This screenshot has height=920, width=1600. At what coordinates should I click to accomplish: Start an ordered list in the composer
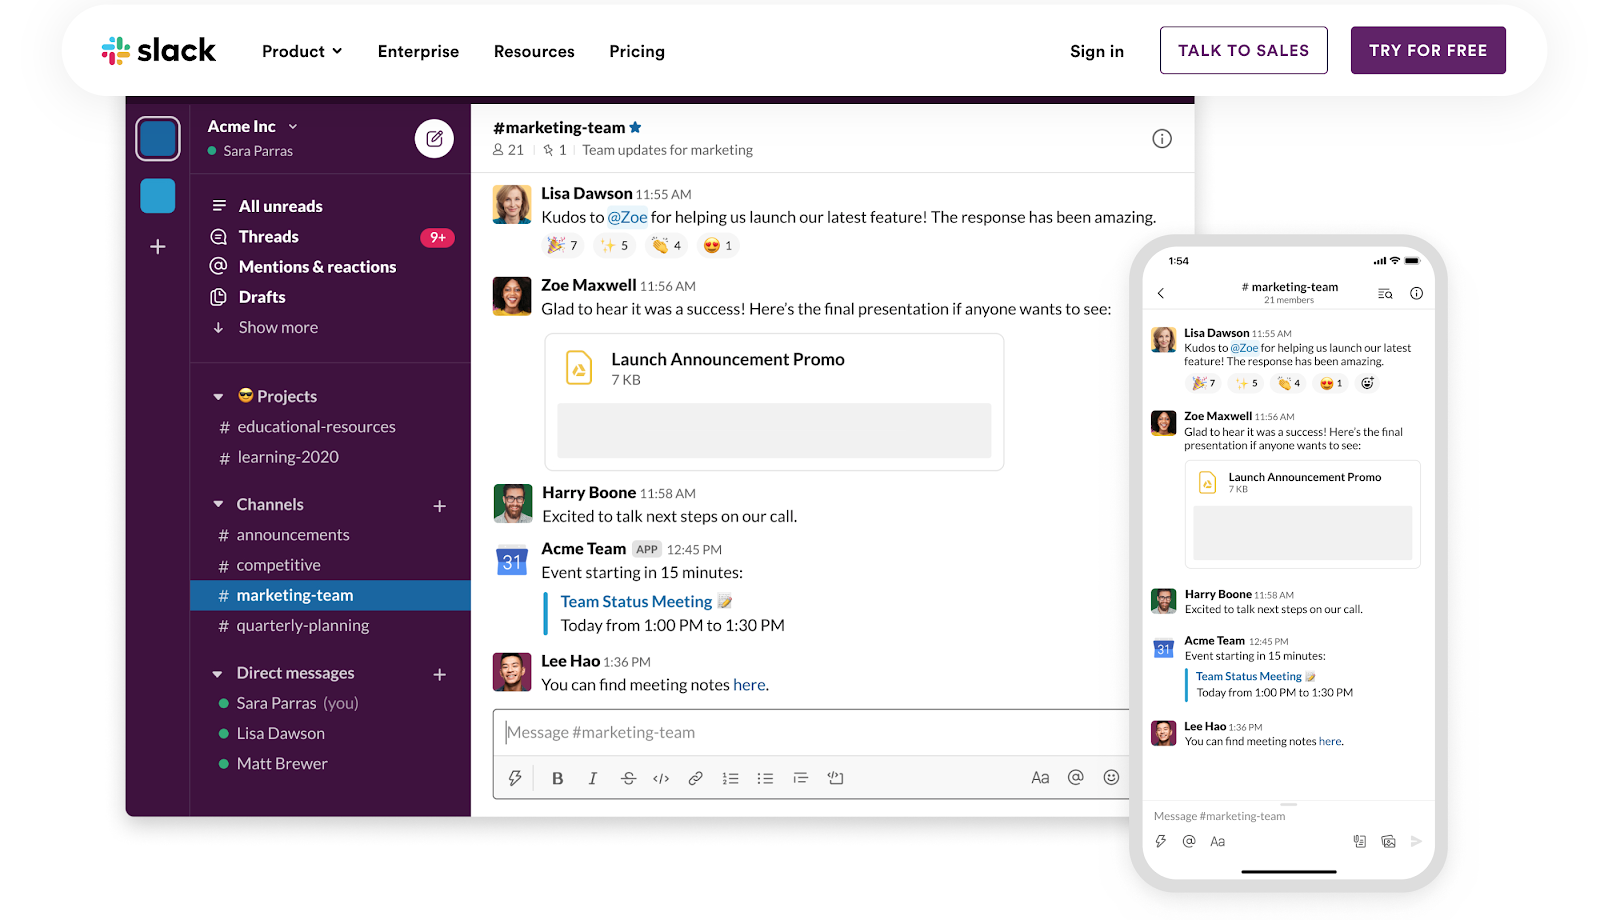(x=731, y=778)
